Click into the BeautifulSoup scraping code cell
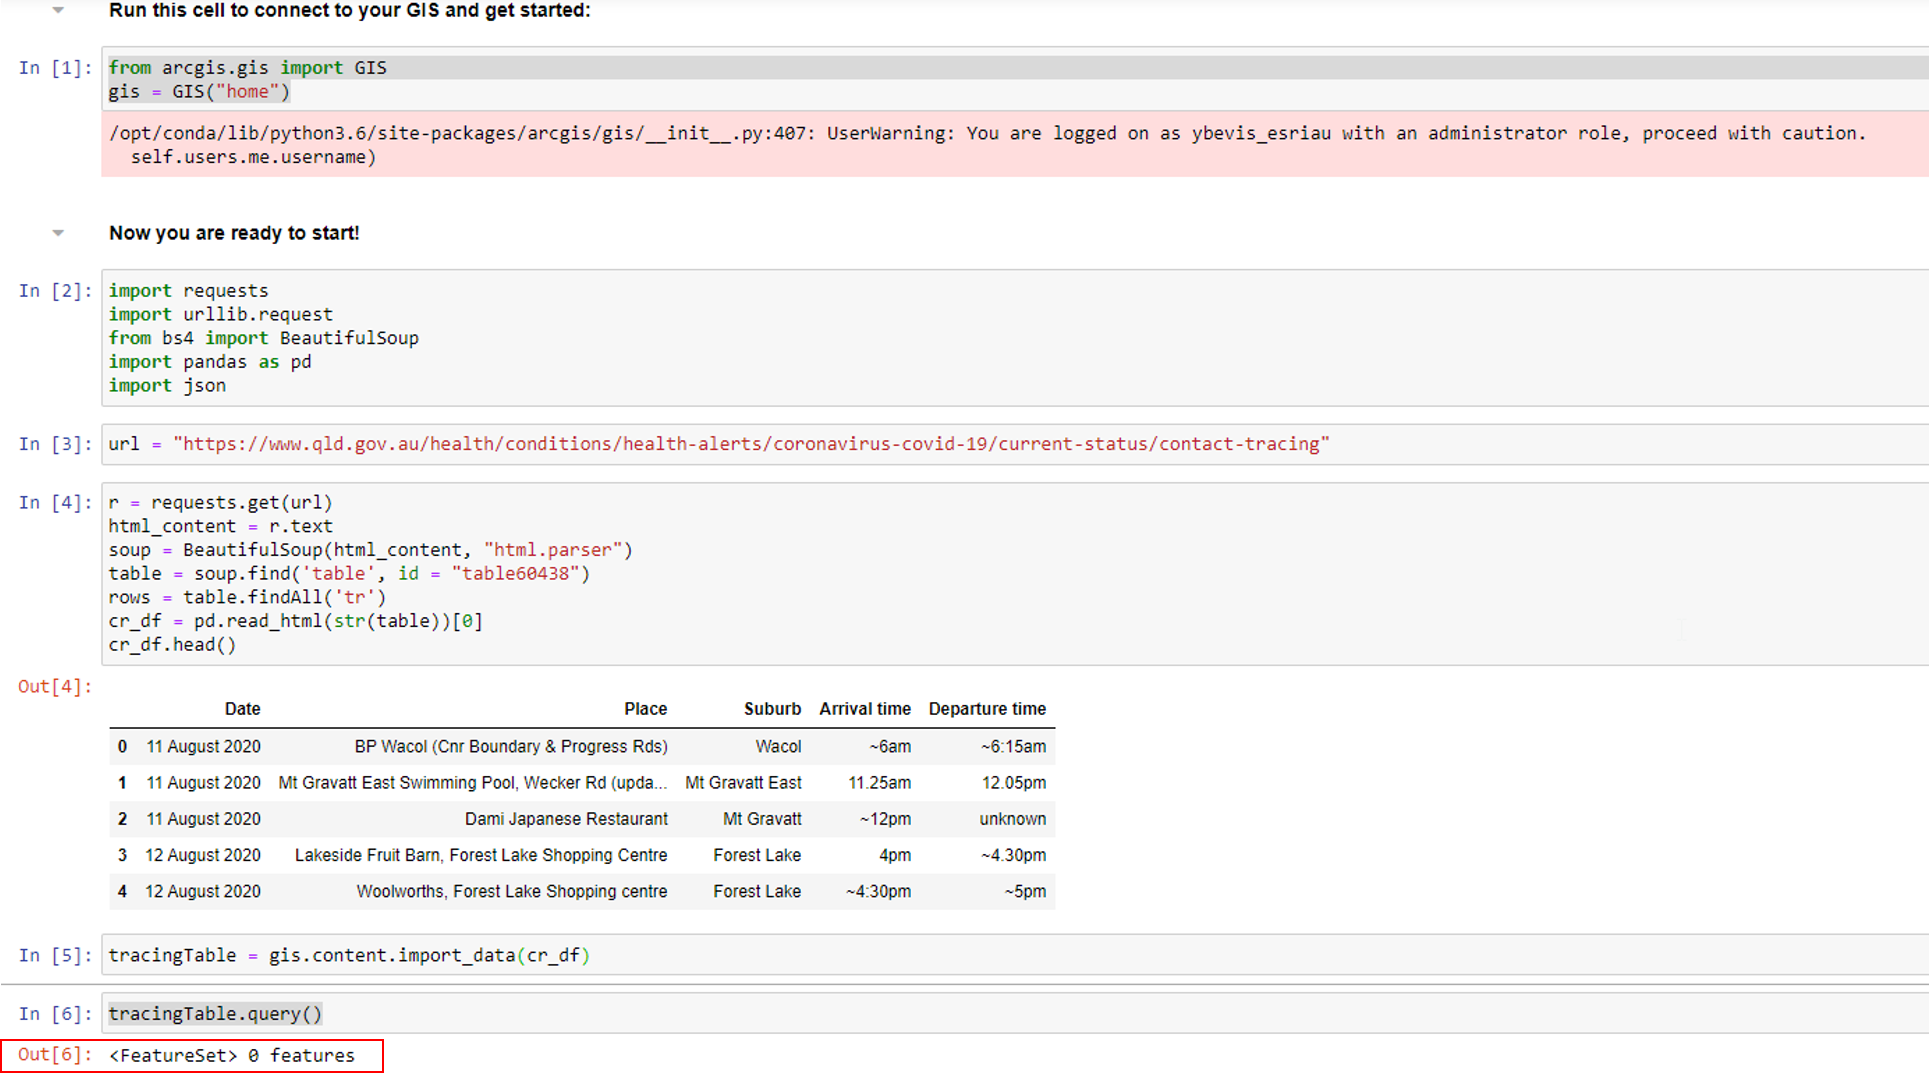This screenshot has width=1929, height=1084. tap(1015, 574)
